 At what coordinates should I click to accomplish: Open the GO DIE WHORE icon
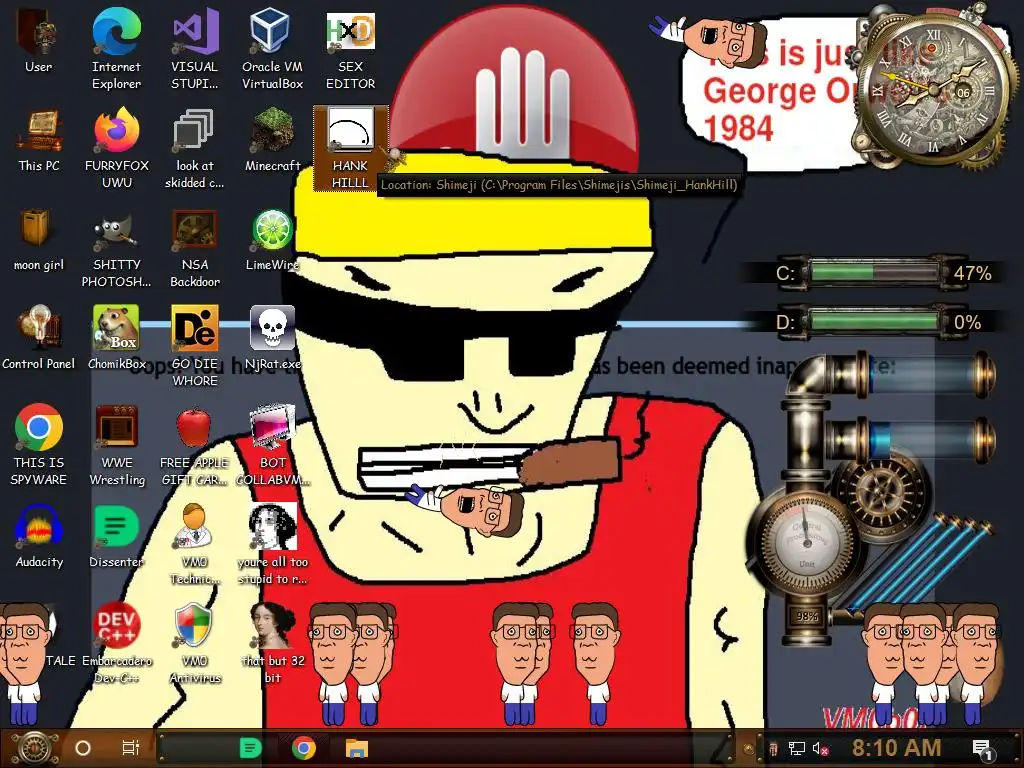pos(195,346)
